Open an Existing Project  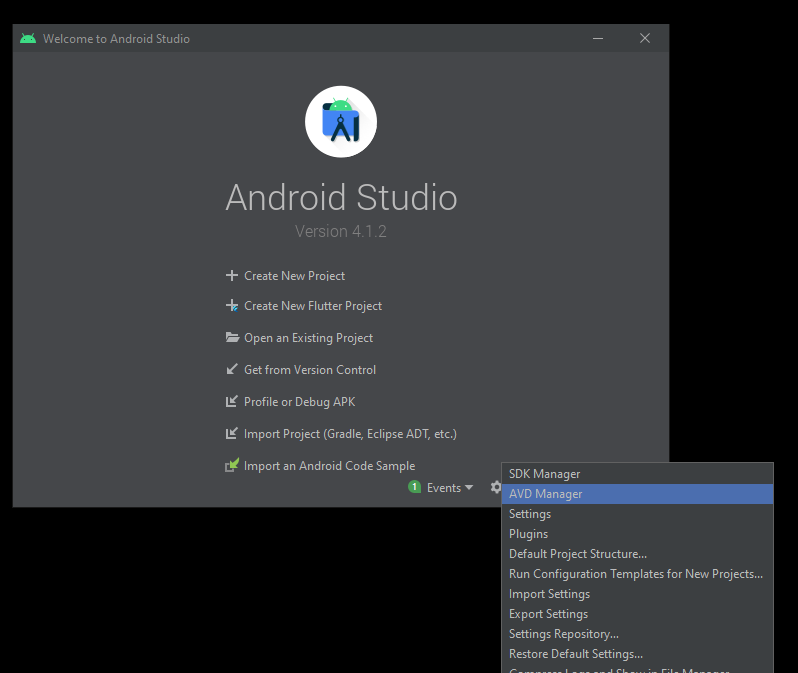(308, 338)
